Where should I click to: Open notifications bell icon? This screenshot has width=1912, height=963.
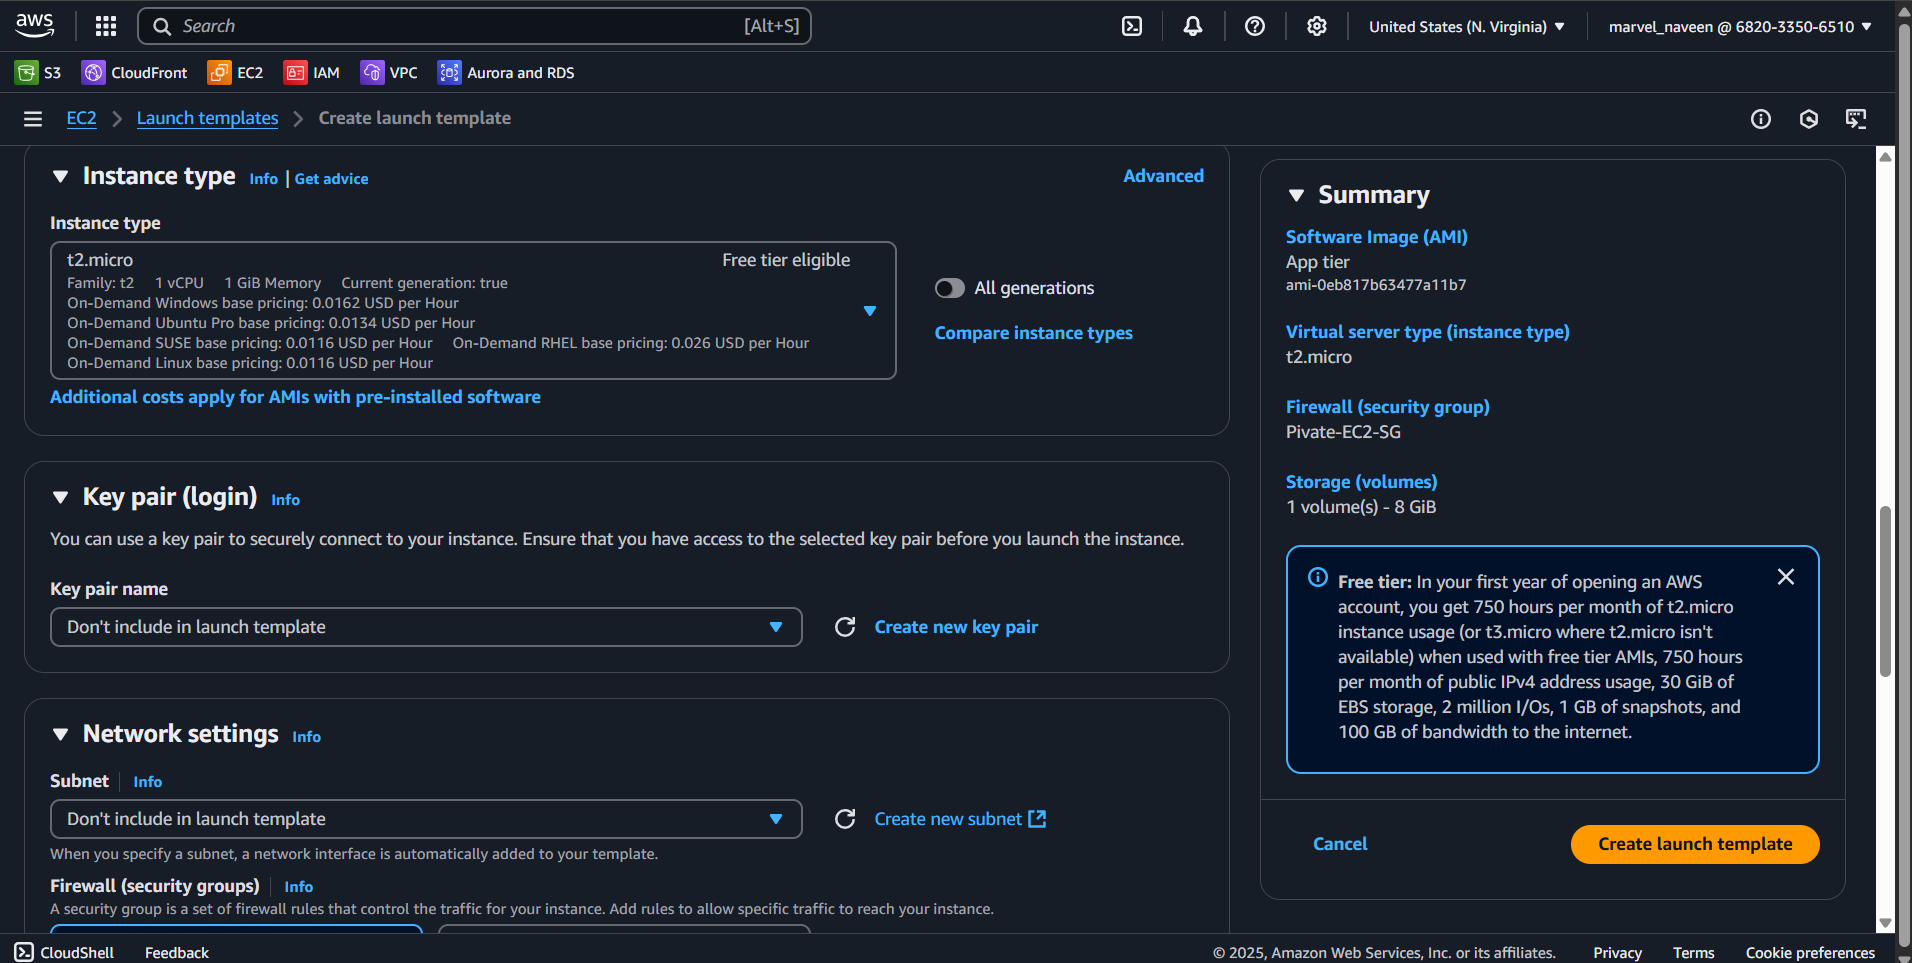(1193, 27)
